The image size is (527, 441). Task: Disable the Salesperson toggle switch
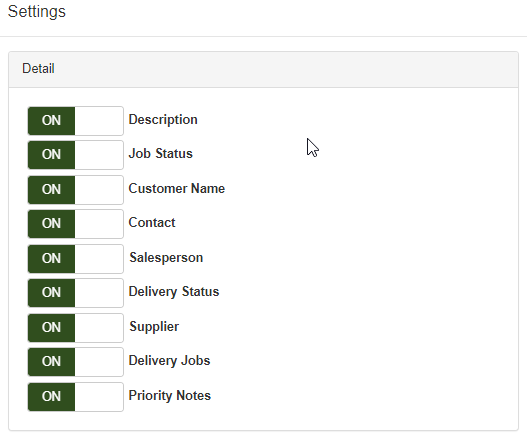(x=76, y=259)
